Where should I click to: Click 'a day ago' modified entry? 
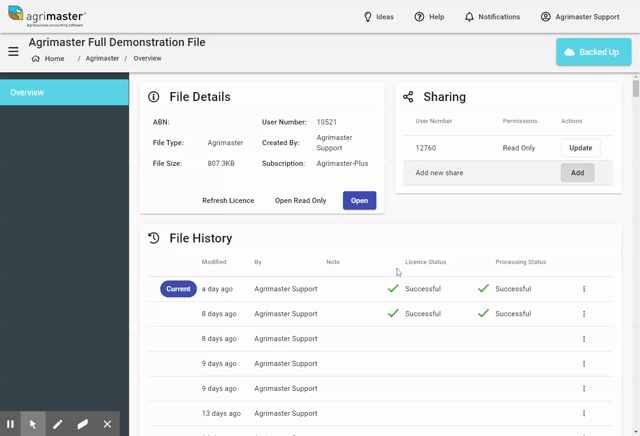217,289
